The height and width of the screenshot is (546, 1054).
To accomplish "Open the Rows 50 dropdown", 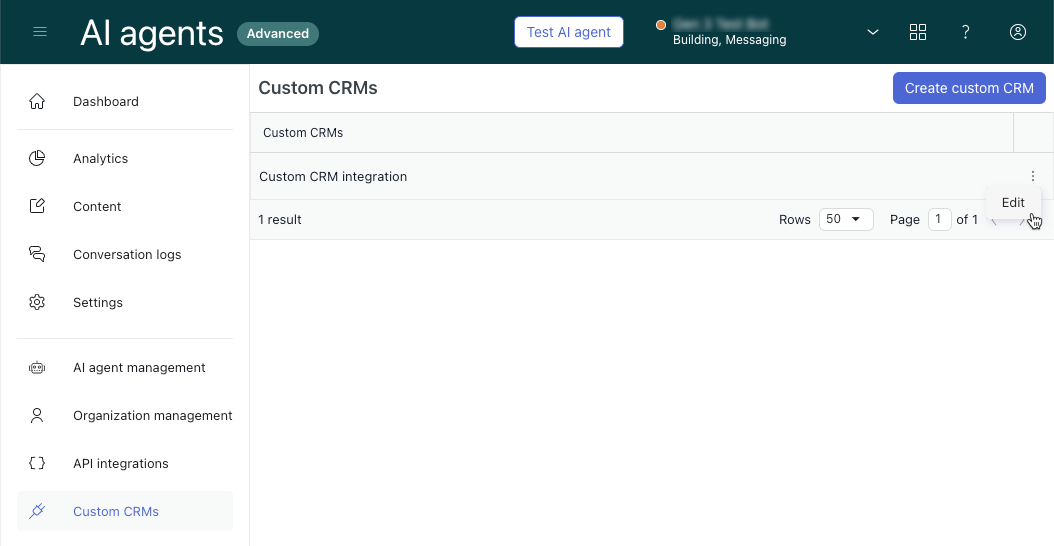I will (846, 219).
